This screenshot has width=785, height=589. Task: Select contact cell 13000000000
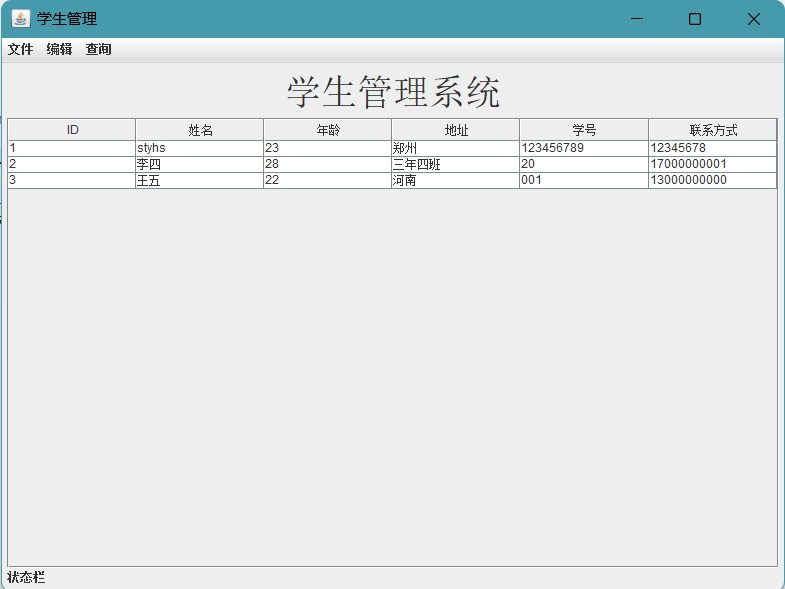pos(713,180)
